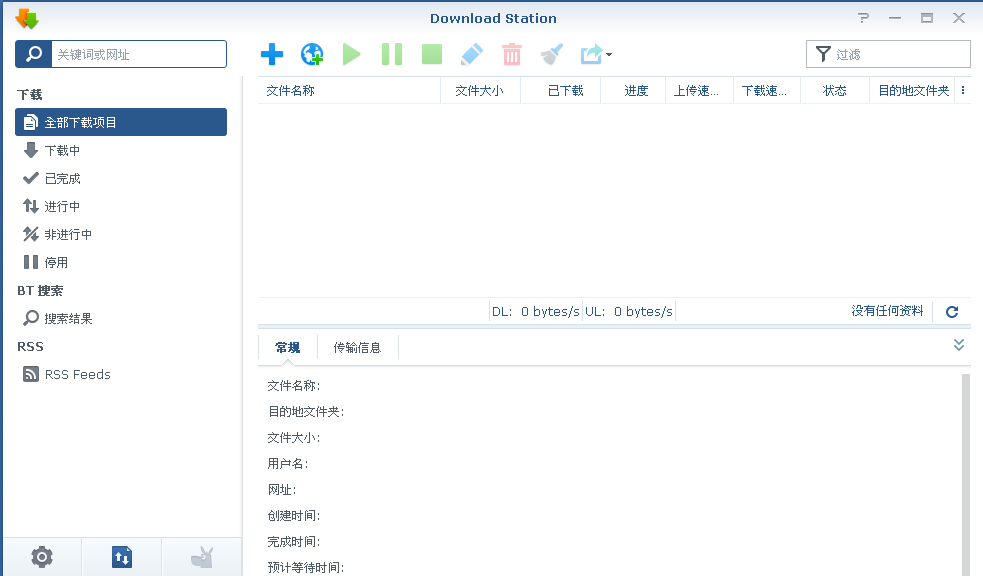This screenshot has width=983, height=576.
Task: Click the blue up-down transfer icon
Action: [x=122, y=557]
